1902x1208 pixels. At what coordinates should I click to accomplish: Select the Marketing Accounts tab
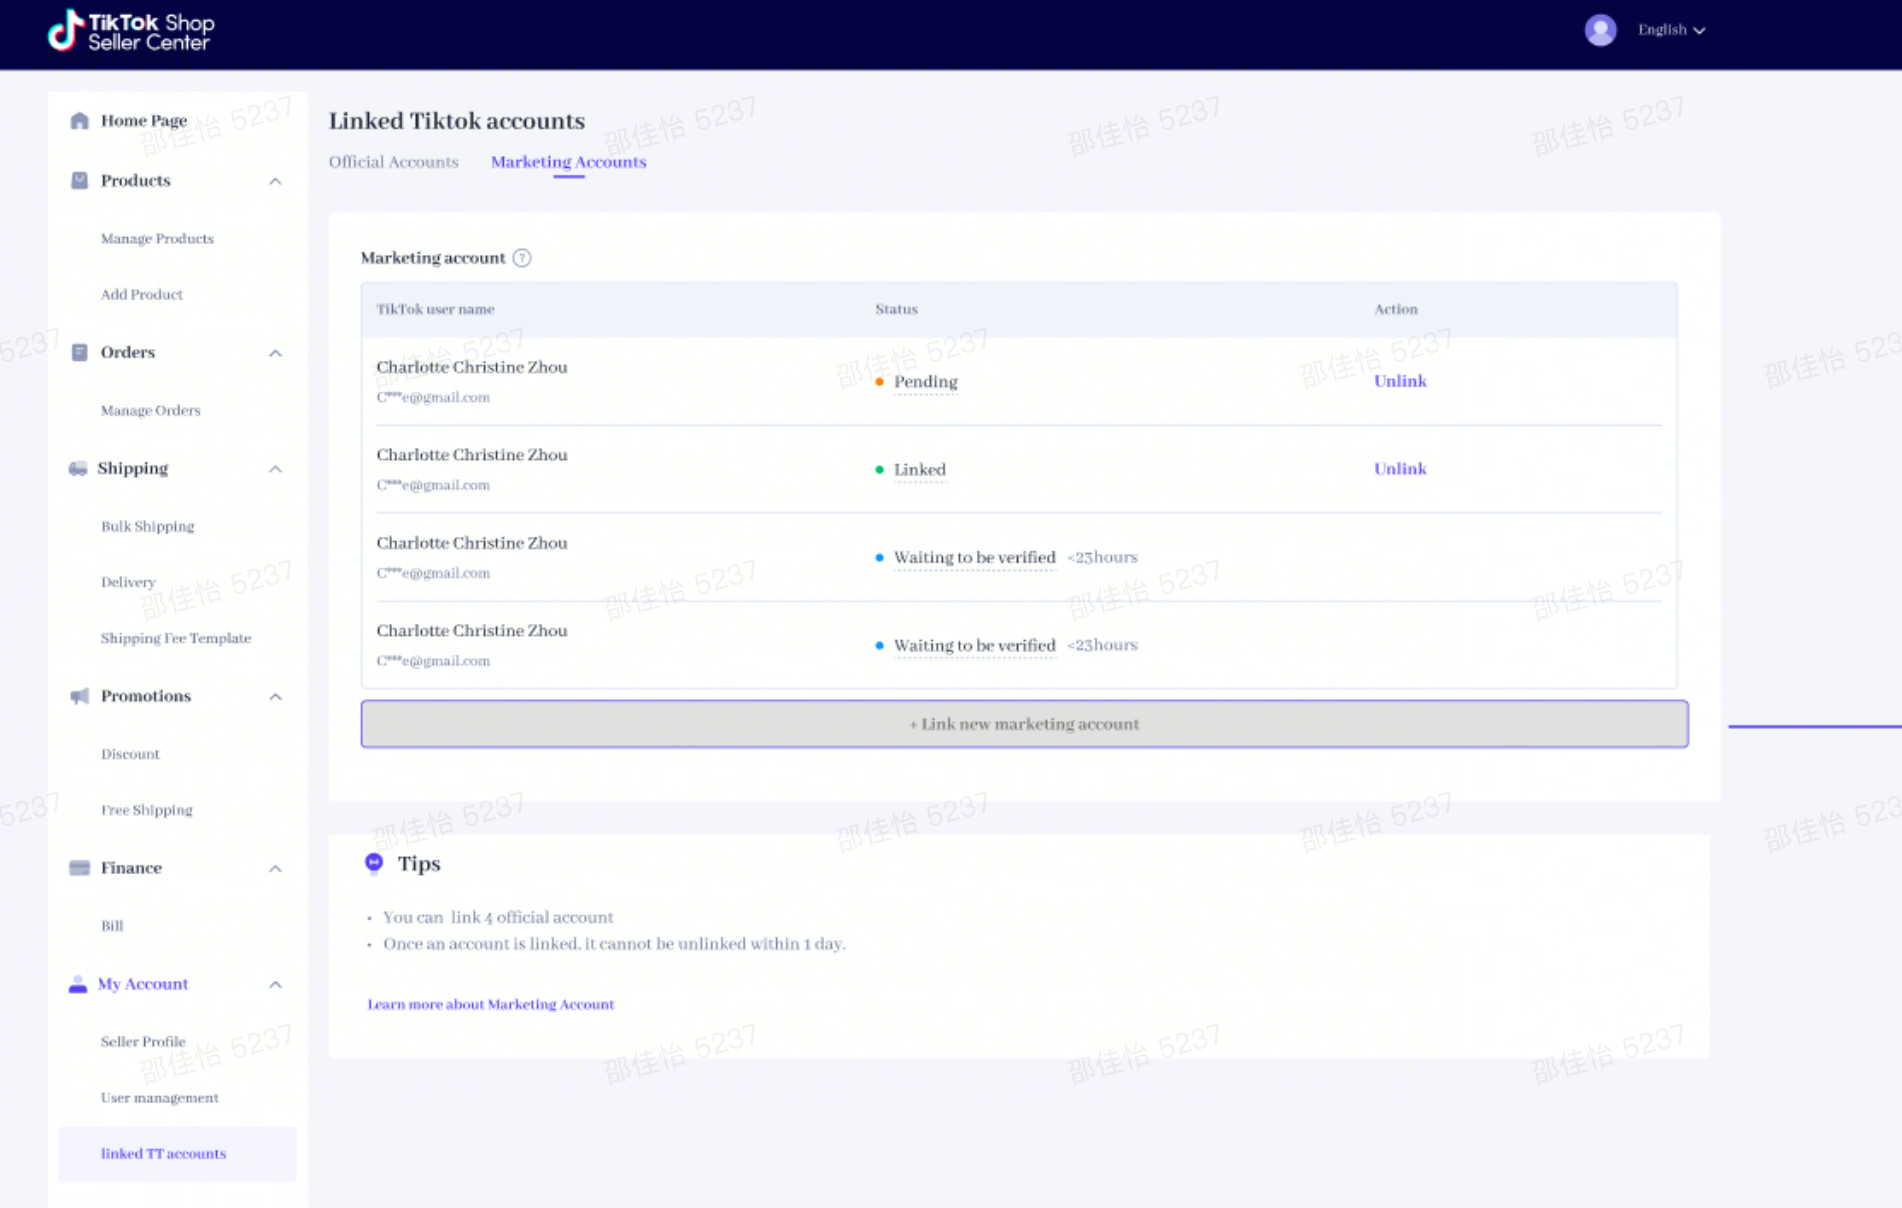tap(568, 162)
